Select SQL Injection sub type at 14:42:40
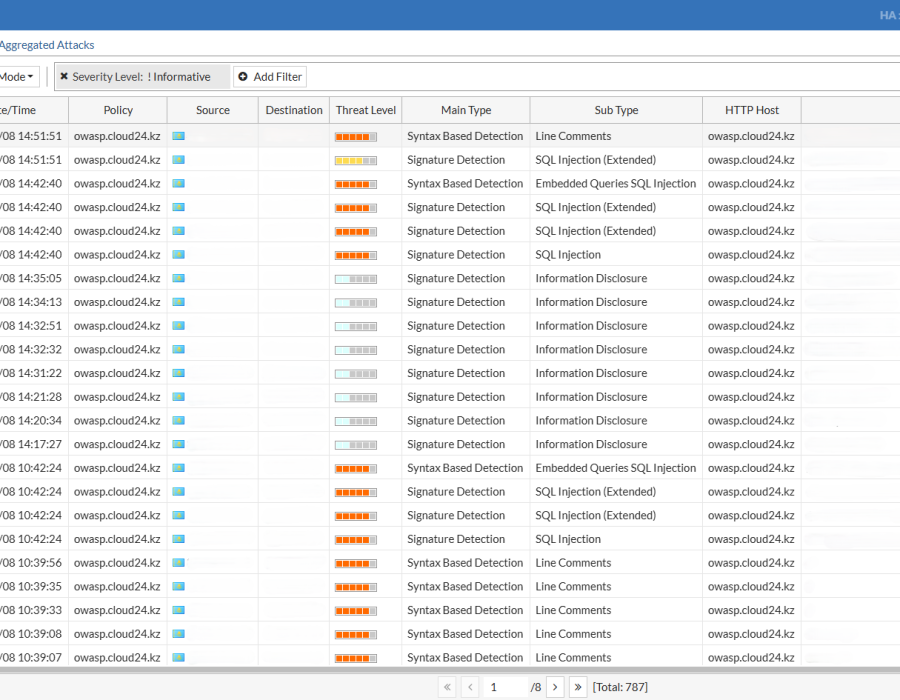This screenshot has height=700, width=900. [x=568, y=255]
